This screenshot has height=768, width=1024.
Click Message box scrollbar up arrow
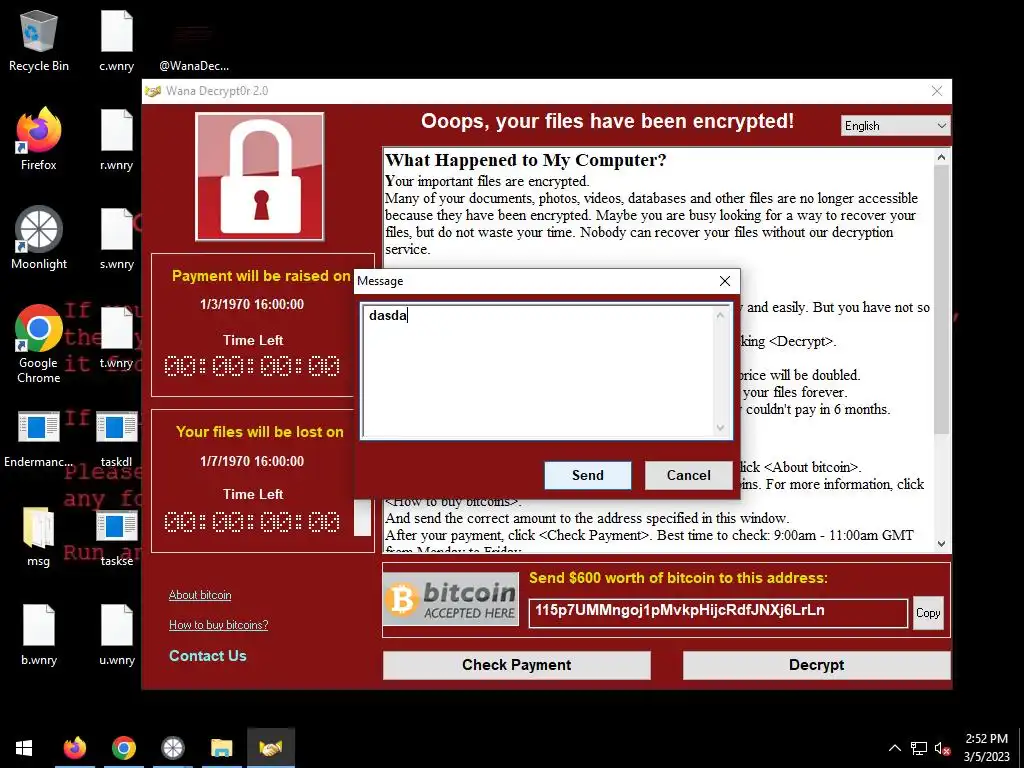(x=720, y=315)
